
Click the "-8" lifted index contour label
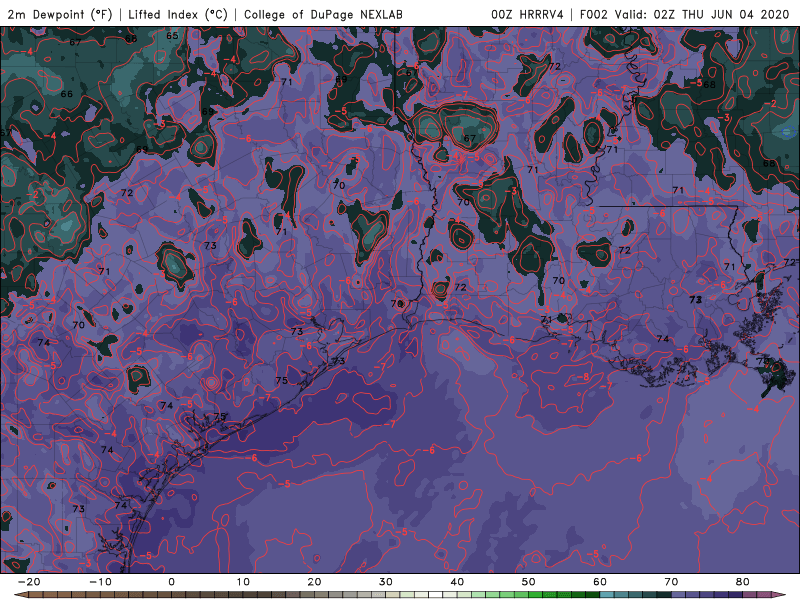[583, 378]
